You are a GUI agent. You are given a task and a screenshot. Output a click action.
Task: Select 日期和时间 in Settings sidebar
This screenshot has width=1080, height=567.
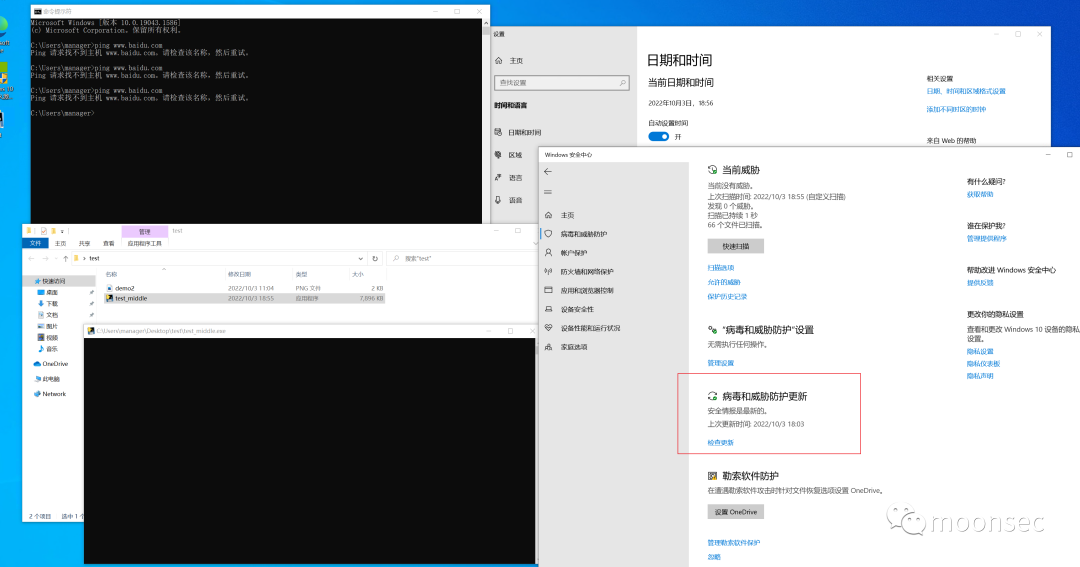pos(518,132)
